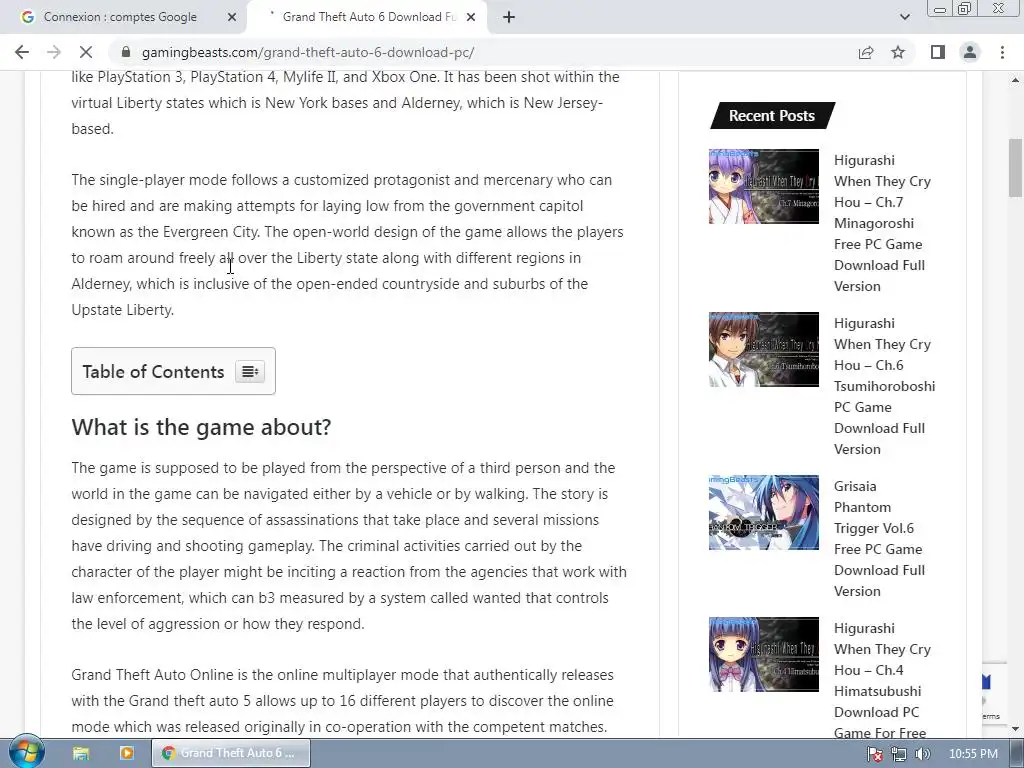Screen dimensions: 1024x768
Task: Open the network tray icon
Action: 899,754
